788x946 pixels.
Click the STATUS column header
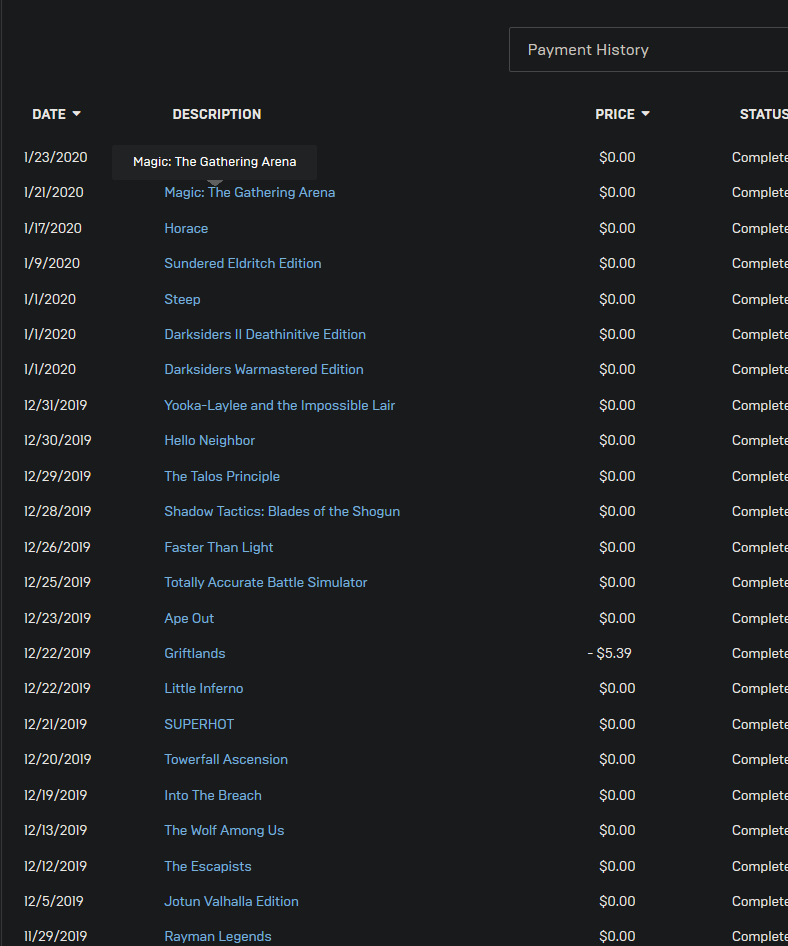[763, 114]
